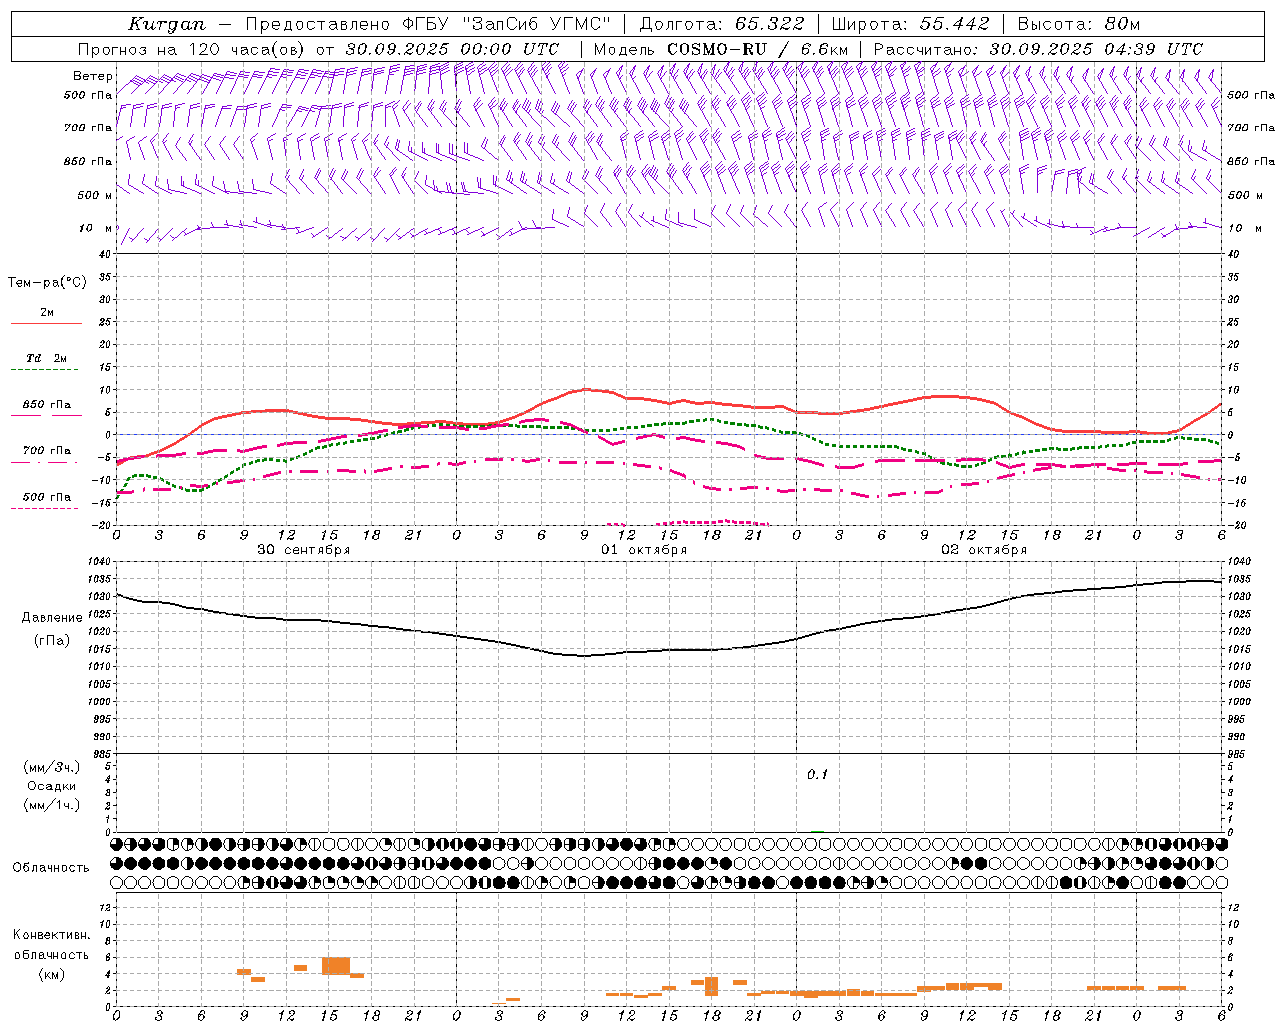Select the elevation text "Высота: 80м"

pyautogui.click(x=1079, y=24)
